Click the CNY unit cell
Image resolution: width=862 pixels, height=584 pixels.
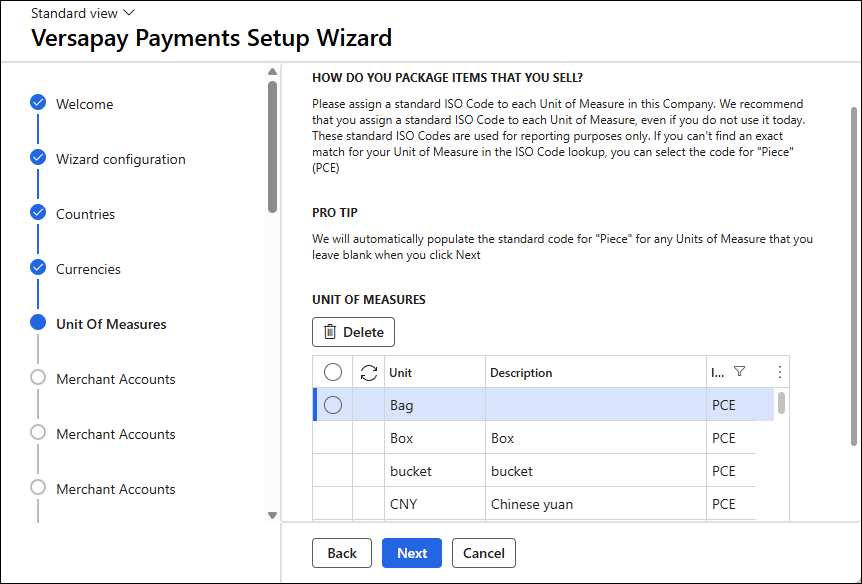pyautogui.click(x=435, y=504)
